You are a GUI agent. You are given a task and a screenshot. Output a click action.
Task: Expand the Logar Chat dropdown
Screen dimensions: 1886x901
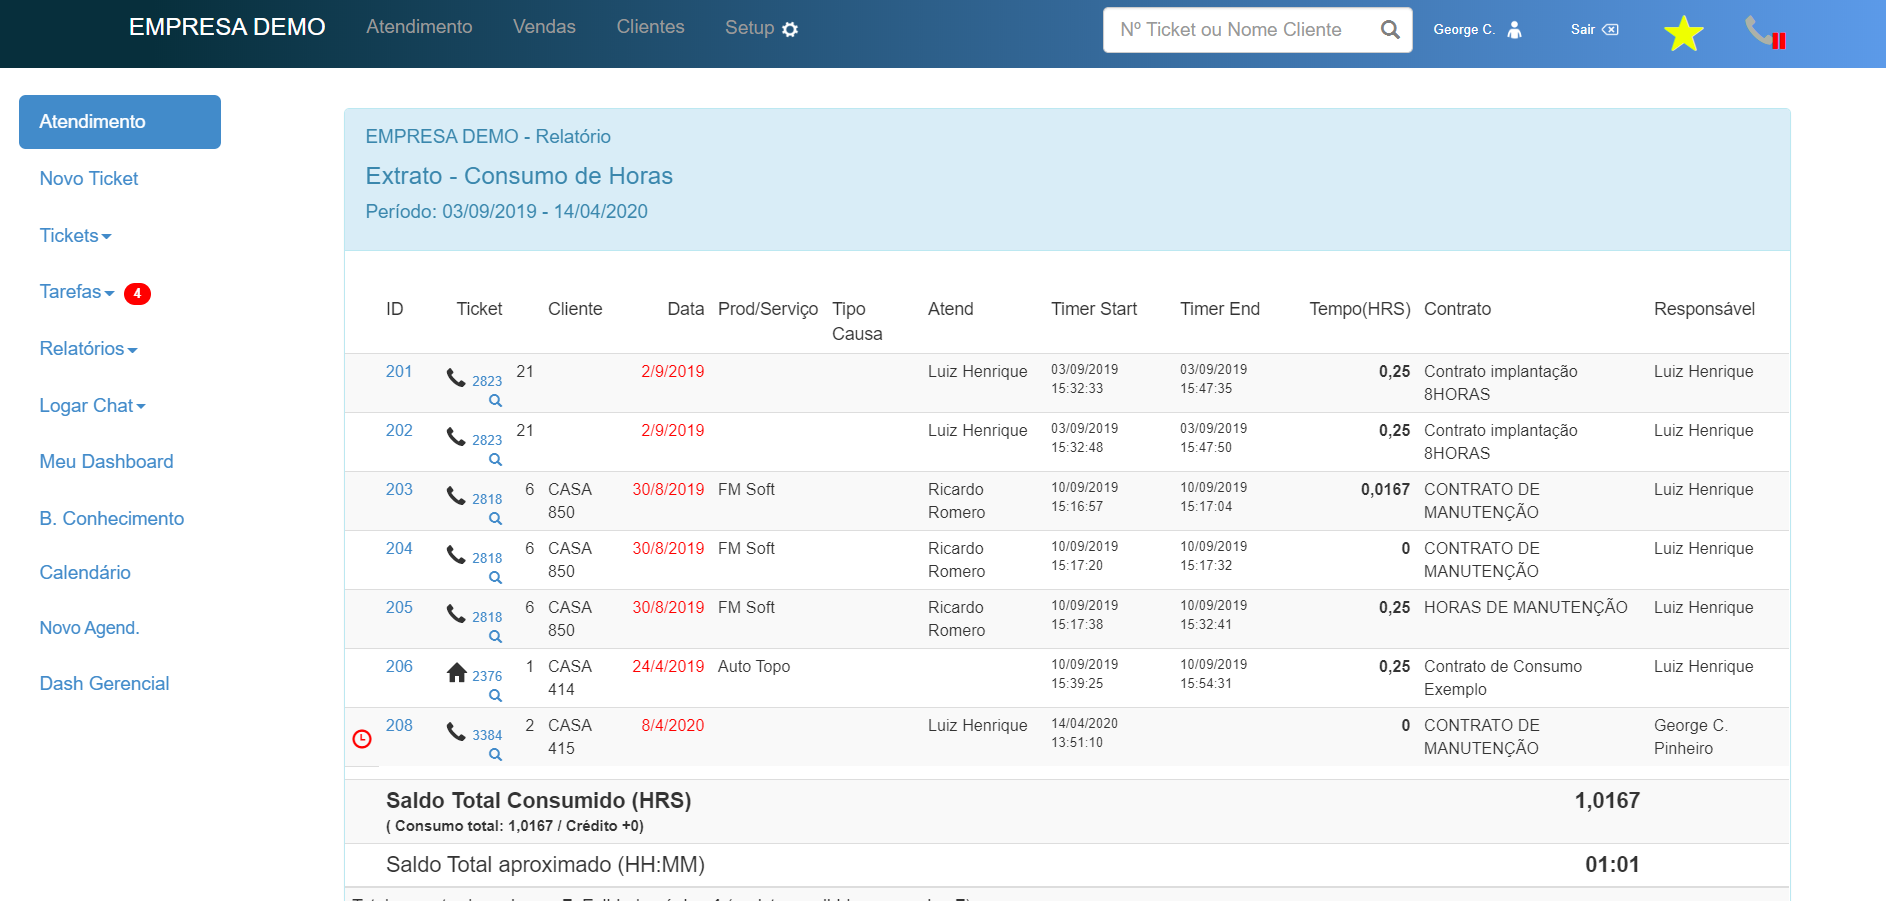[92, 405]
